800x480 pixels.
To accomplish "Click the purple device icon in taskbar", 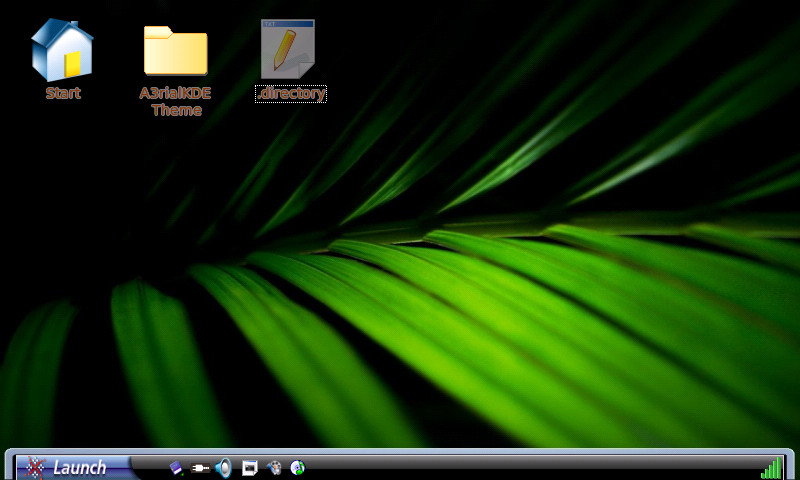I will point(177,467).
